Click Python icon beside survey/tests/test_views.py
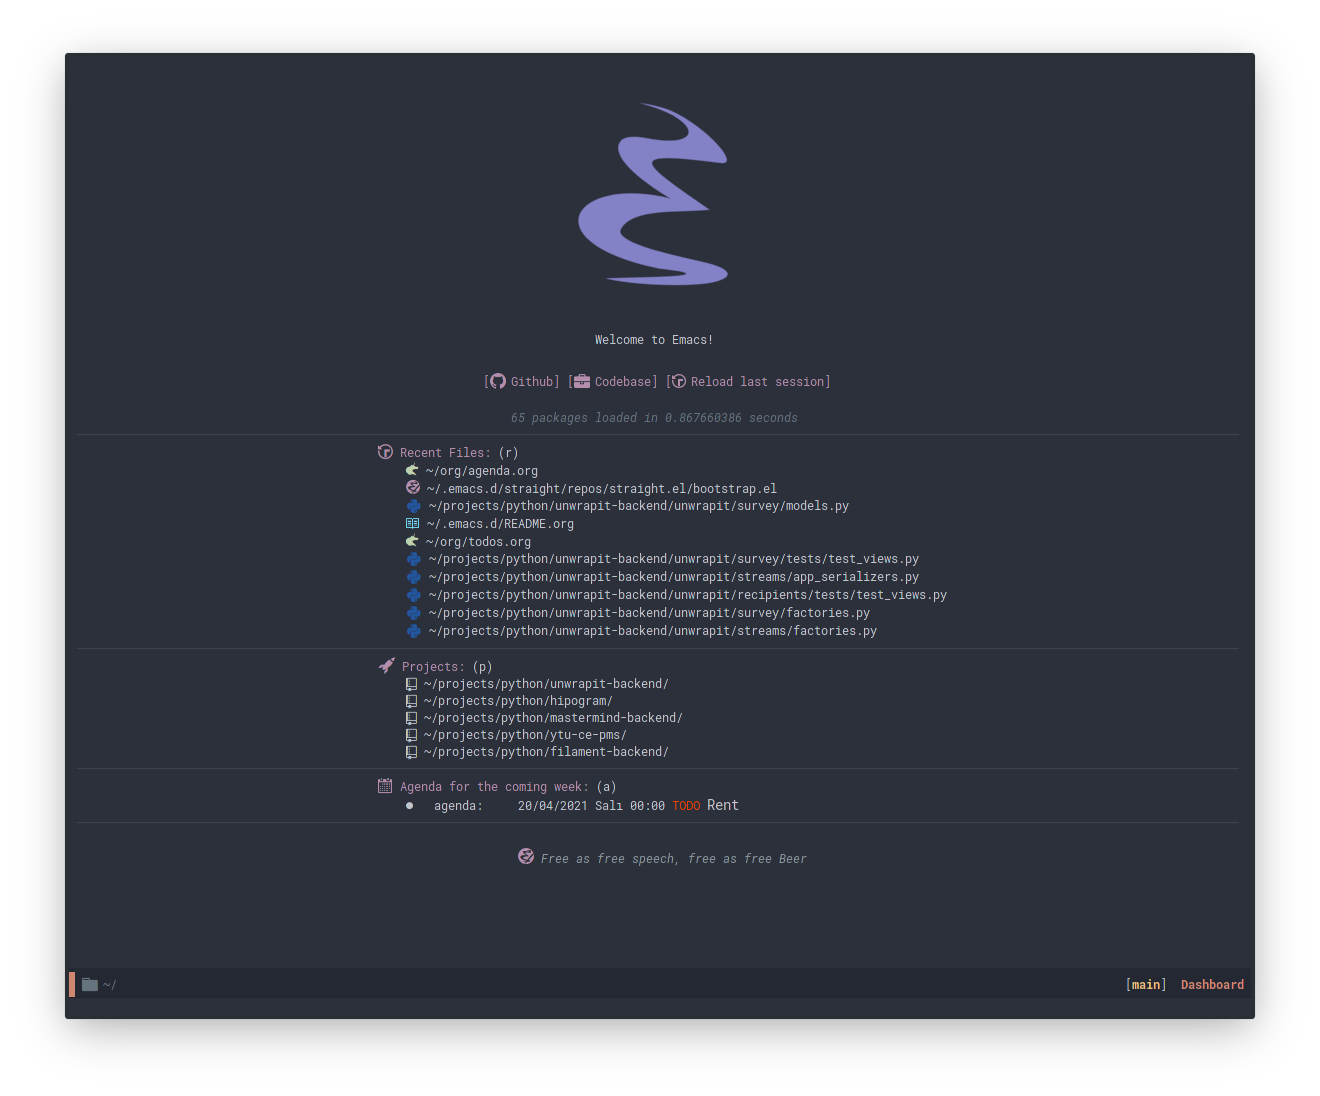1320x1096 pixels. [x=413, y=559]
